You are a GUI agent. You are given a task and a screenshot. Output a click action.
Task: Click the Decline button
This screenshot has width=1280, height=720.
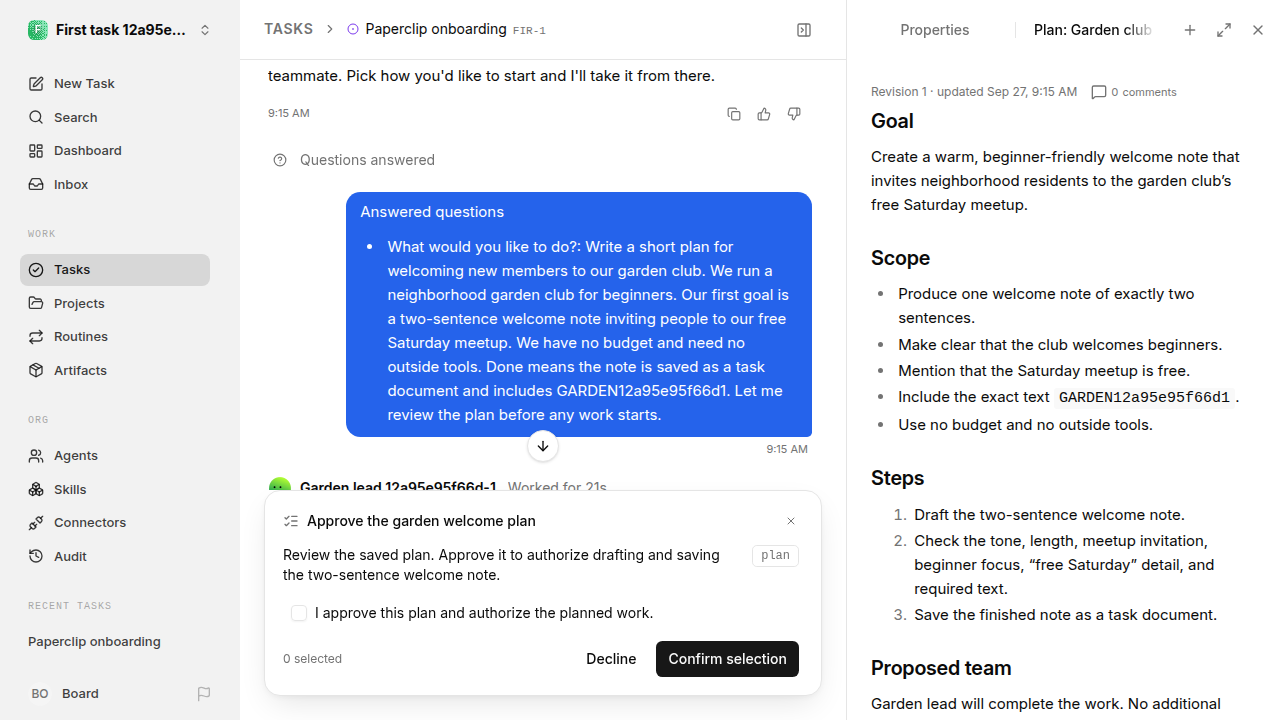click(611, 659)
